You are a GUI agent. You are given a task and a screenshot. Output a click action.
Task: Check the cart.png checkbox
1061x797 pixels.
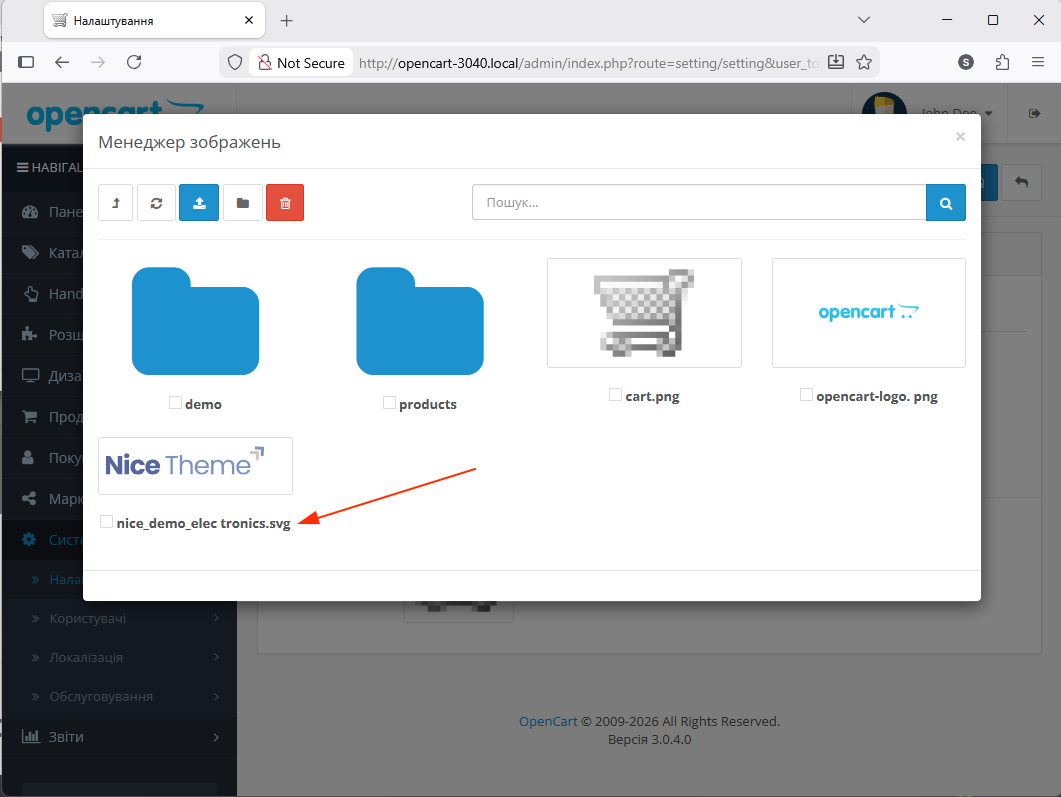click(x=615, y=394)
